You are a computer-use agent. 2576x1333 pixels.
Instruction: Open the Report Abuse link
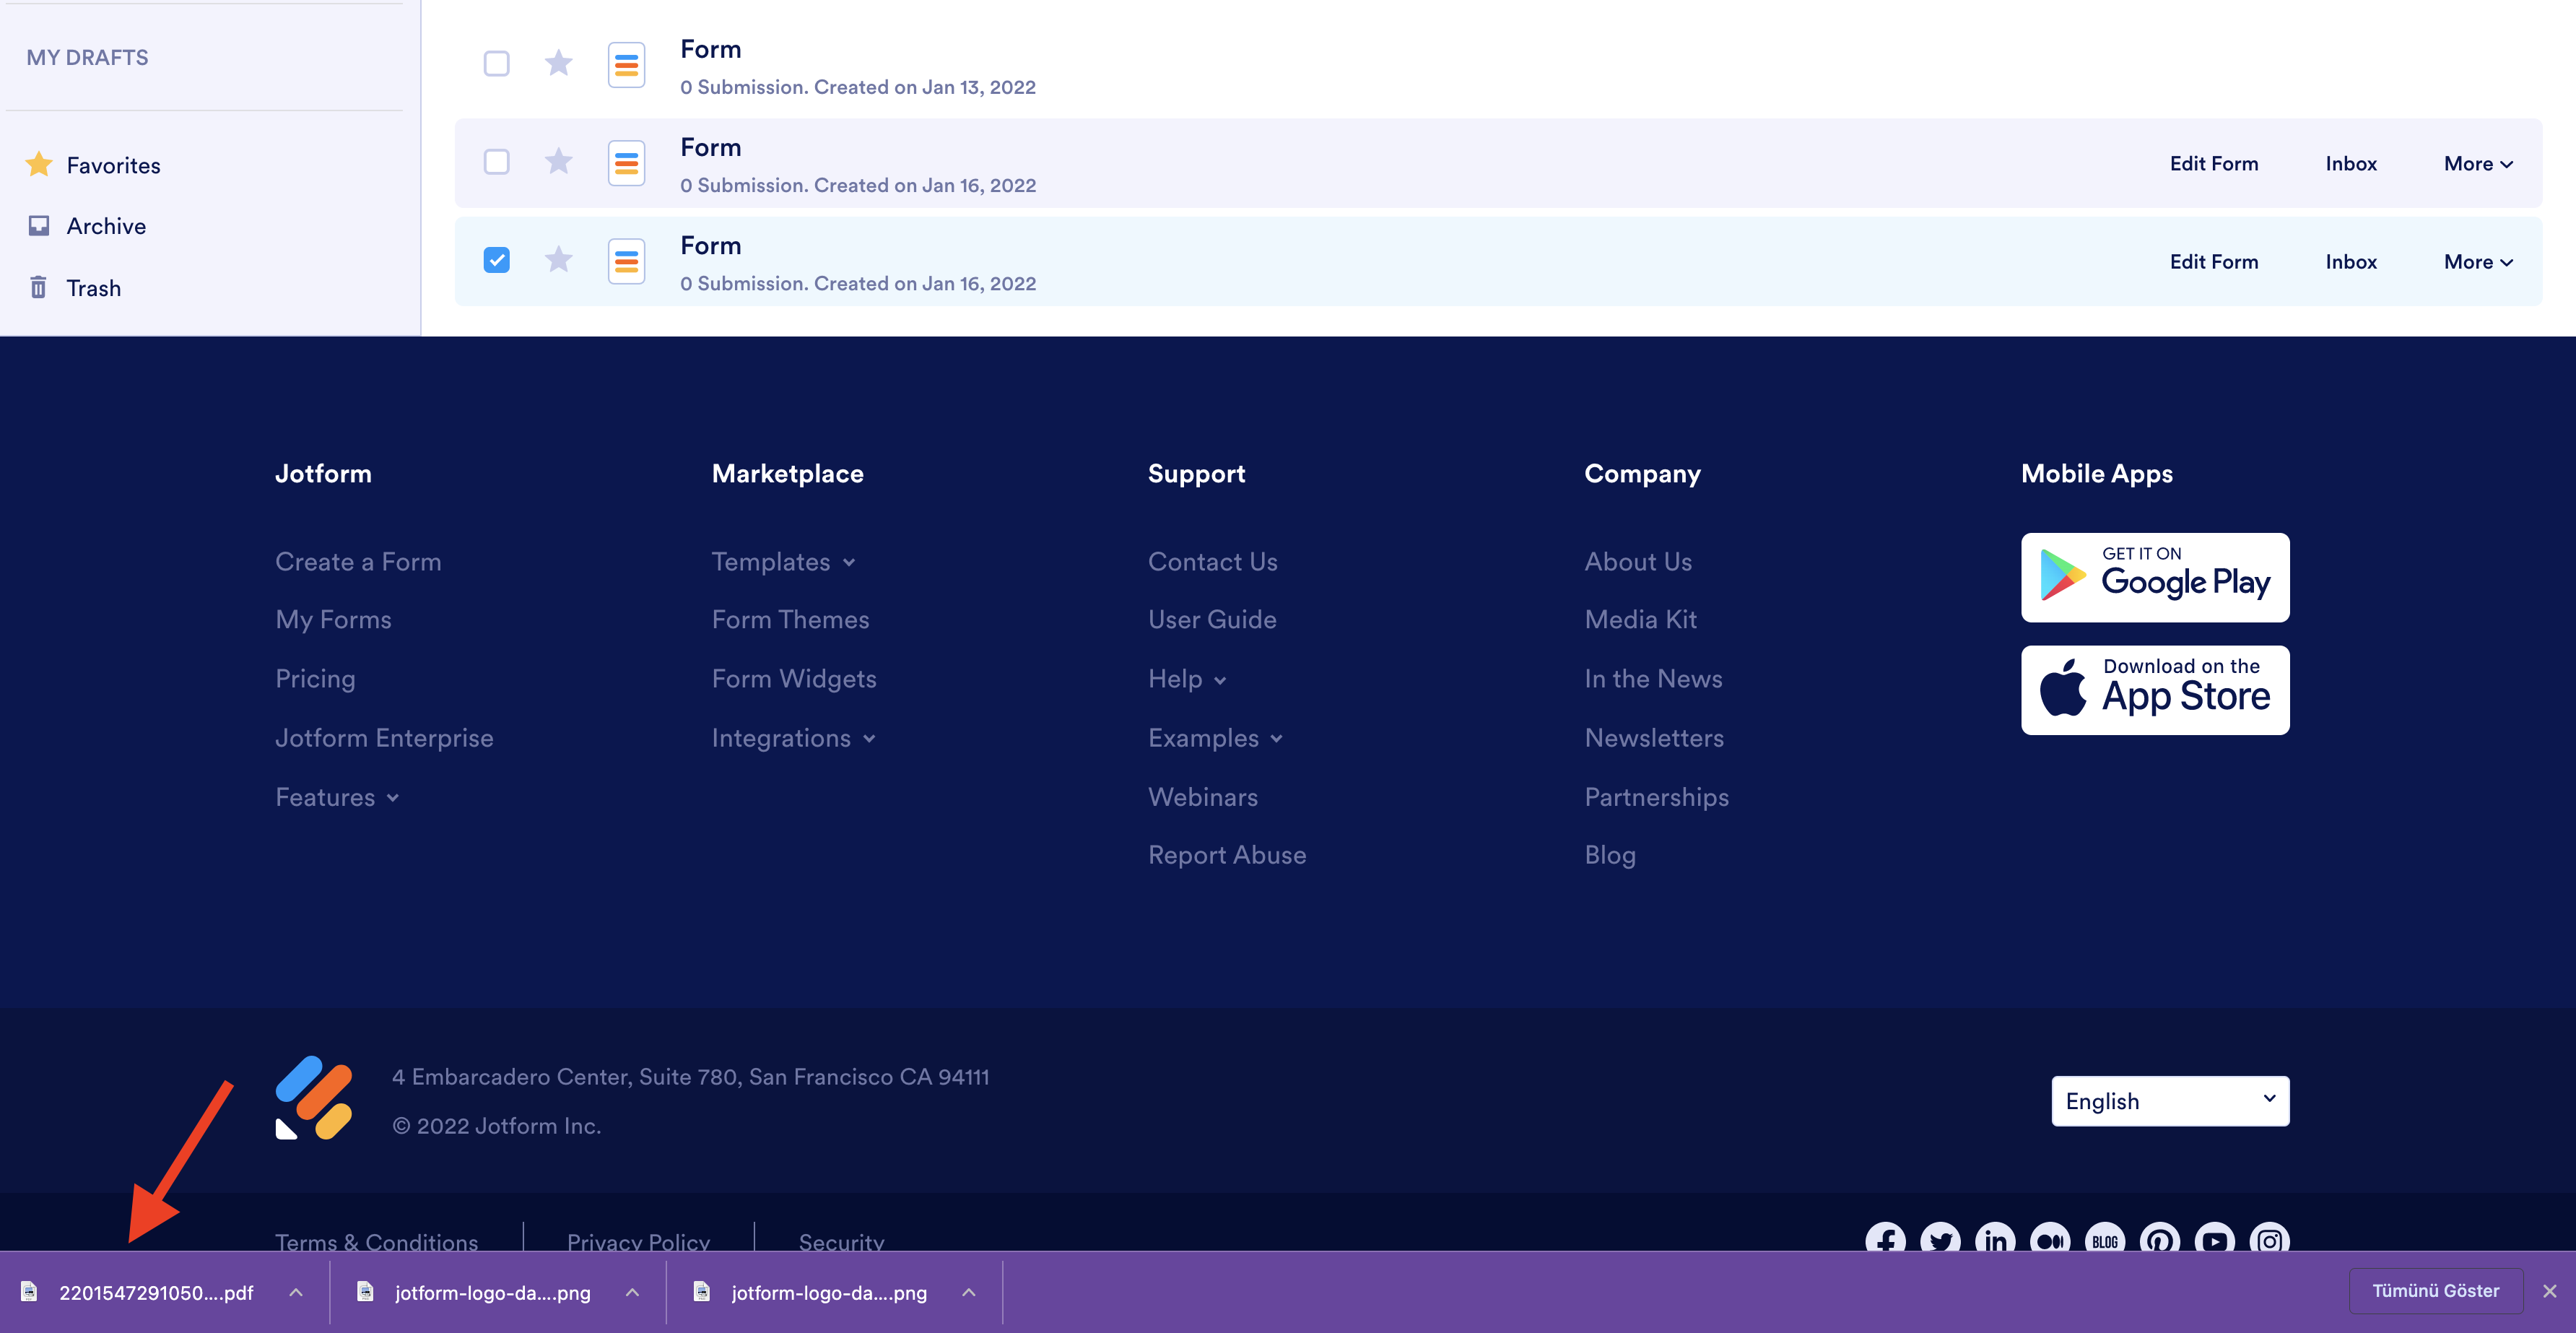[1226, 855]
